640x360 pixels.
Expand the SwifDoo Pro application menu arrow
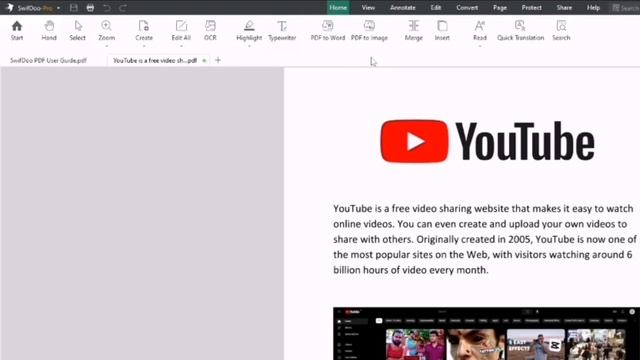[x=58, y=8]
